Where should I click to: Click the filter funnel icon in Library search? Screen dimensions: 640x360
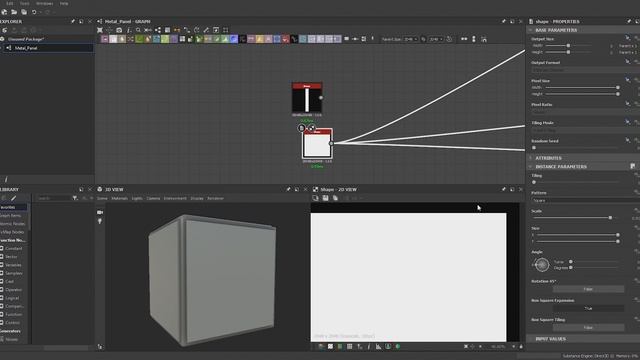coord(75,198)
